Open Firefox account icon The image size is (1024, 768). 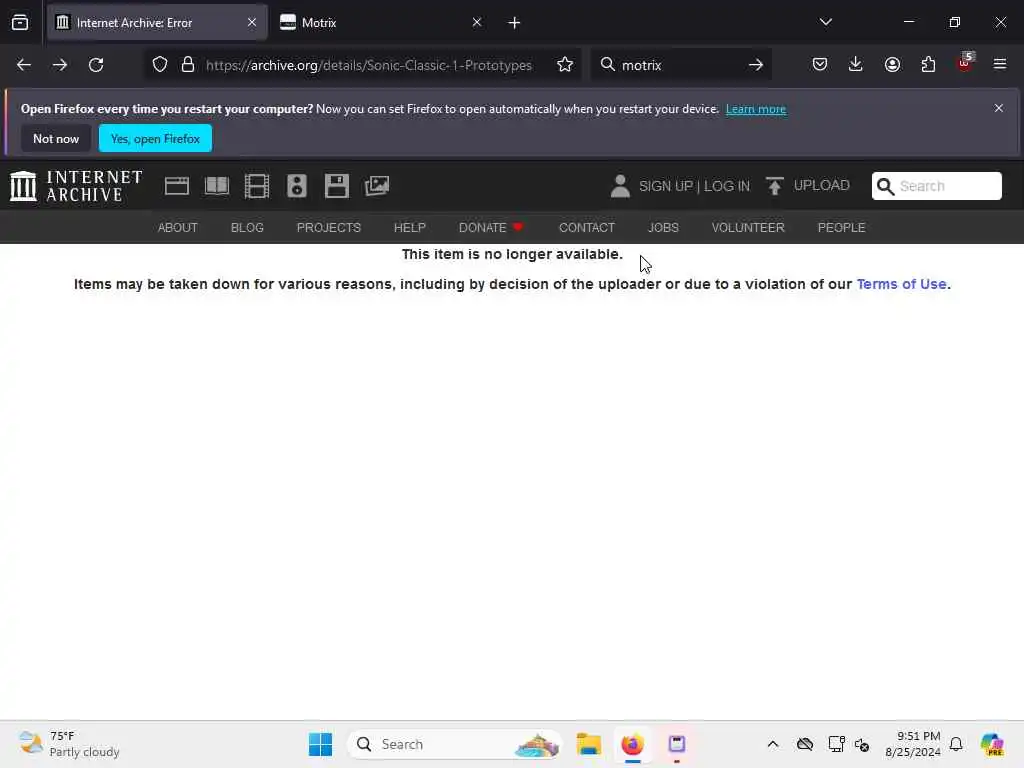[892, 65]
